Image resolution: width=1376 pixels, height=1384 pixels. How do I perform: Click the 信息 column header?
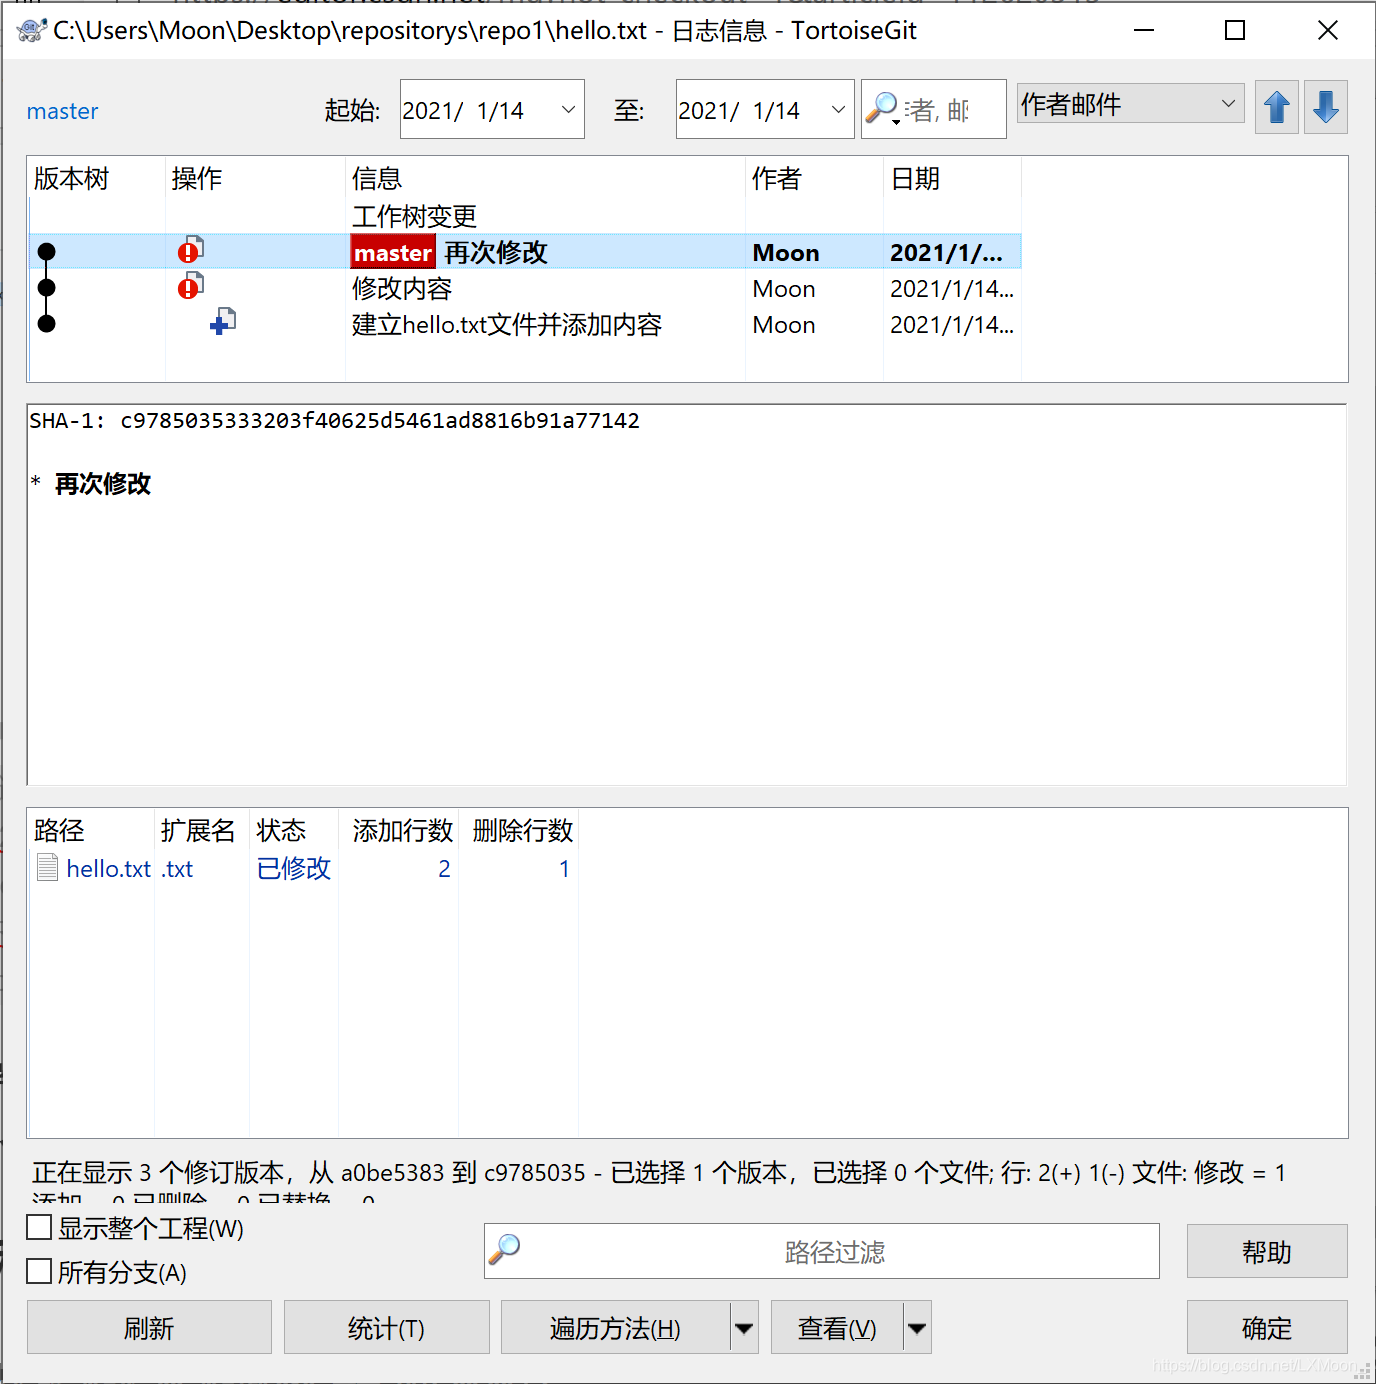coord(545,178)
